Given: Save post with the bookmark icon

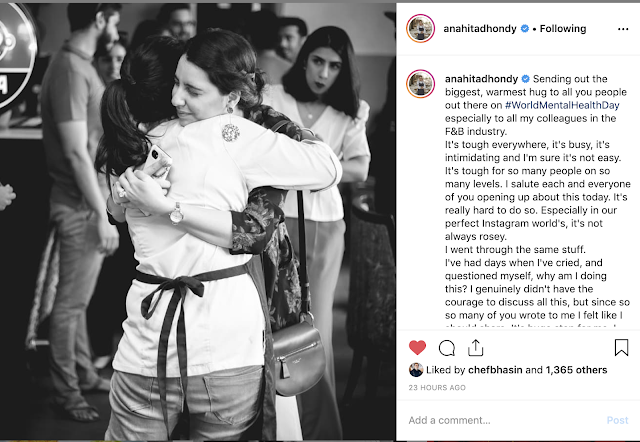Looking at the screenshot, I should tap(621, 348).
